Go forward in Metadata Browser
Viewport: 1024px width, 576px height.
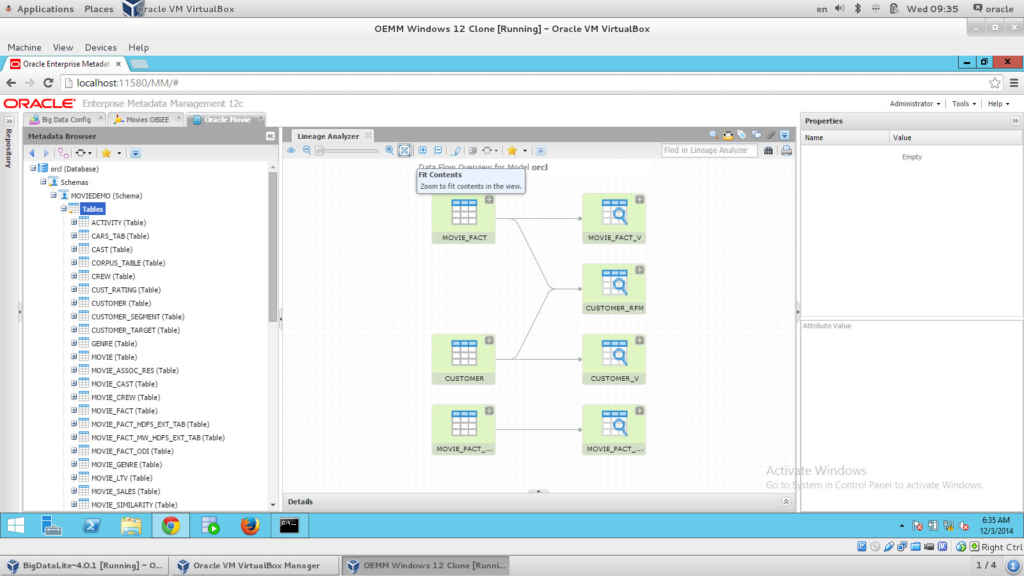(46, 153)
